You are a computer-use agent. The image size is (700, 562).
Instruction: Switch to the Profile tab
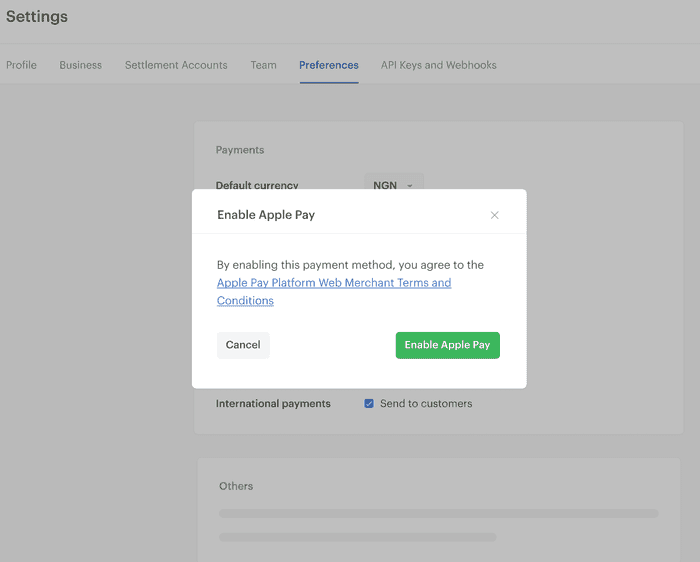point(21,65)
